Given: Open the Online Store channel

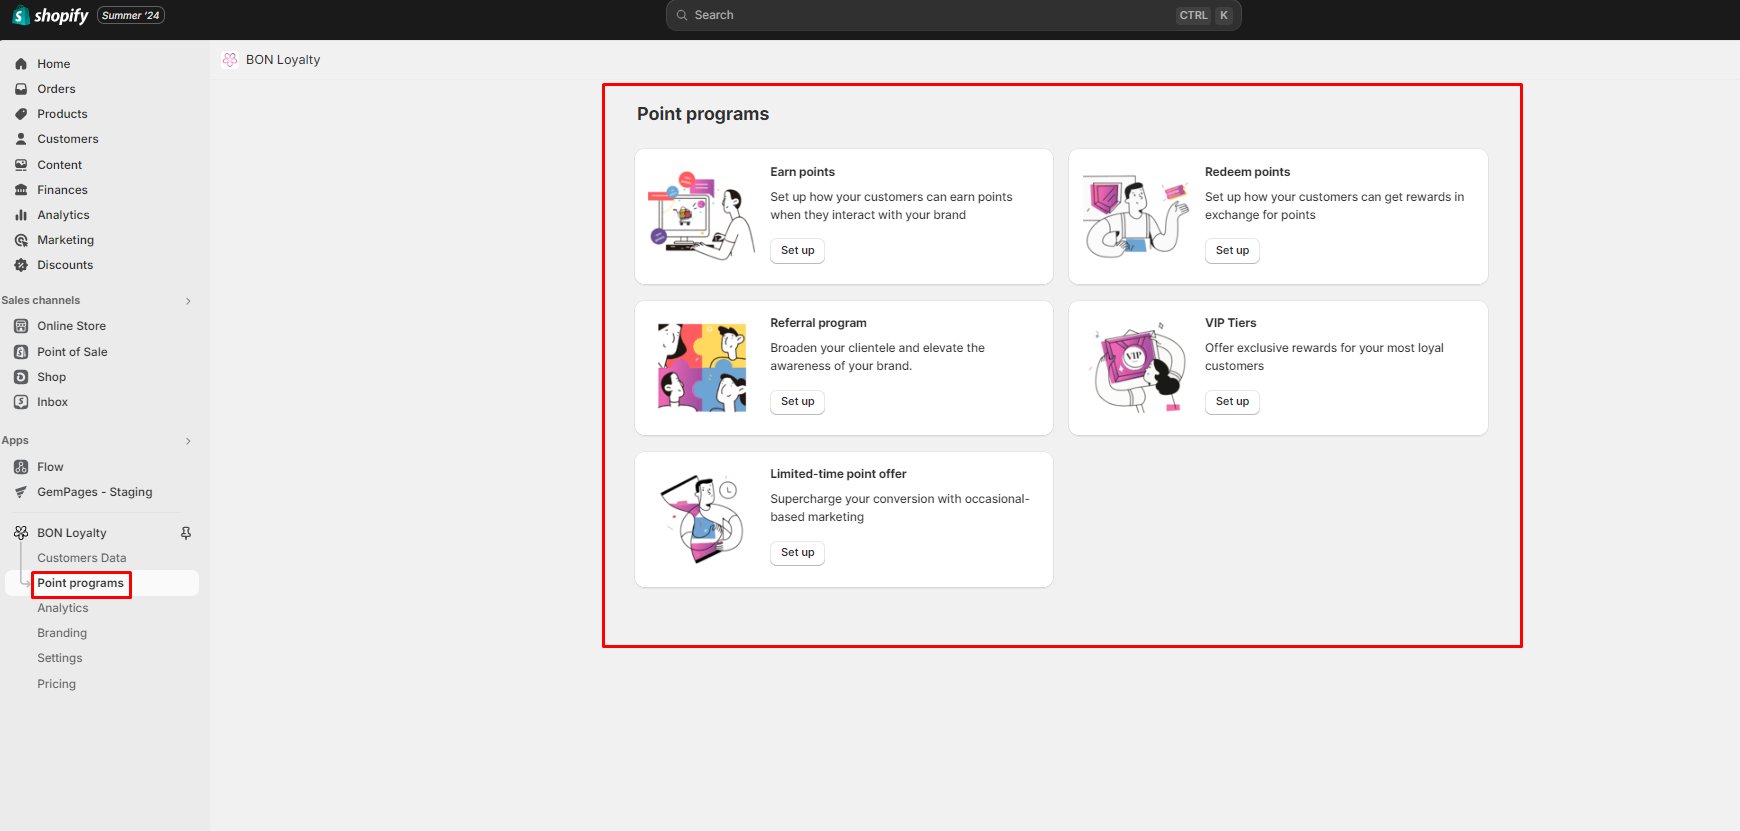Looking at the screenshot, I should 71,326.
